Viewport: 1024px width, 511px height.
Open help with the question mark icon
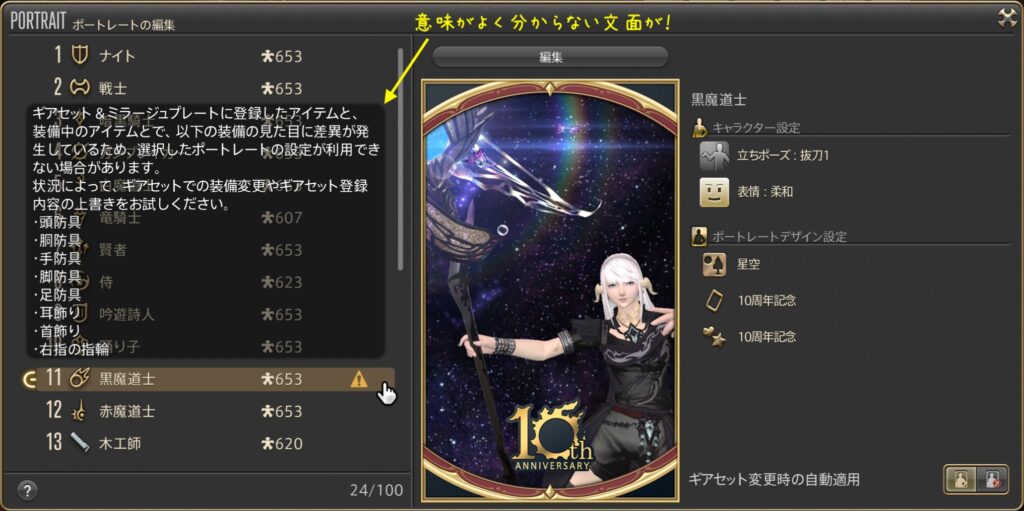point(27,489)
